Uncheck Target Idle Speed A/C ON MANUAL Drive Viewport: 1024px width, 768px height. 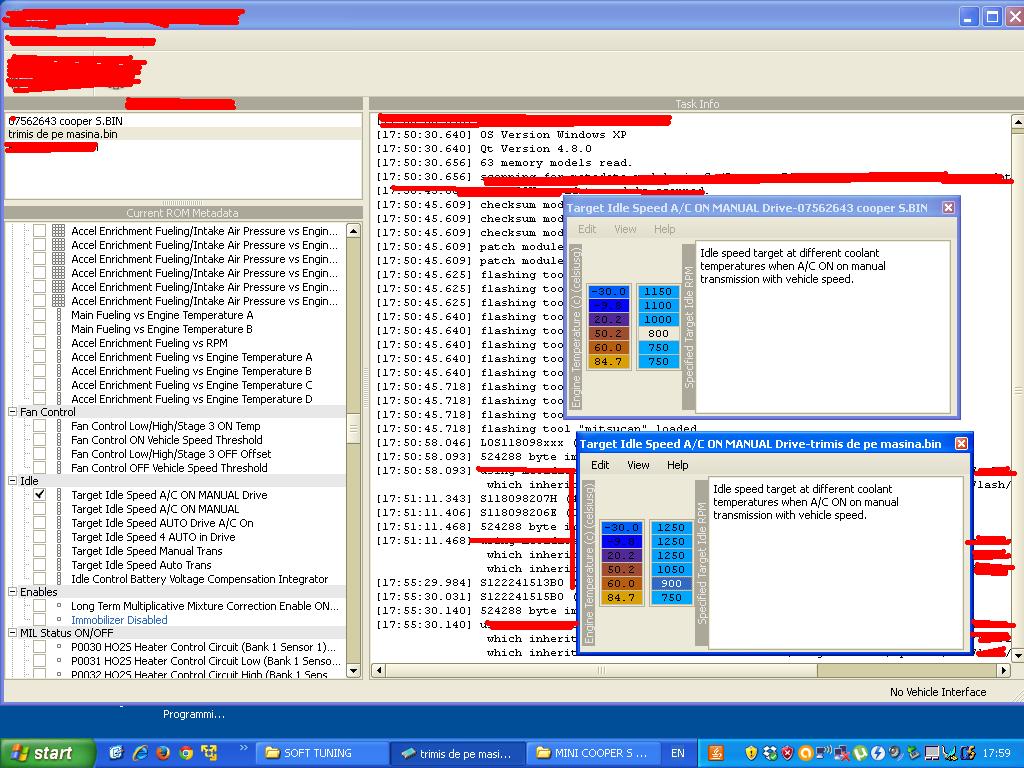(40, 495)
